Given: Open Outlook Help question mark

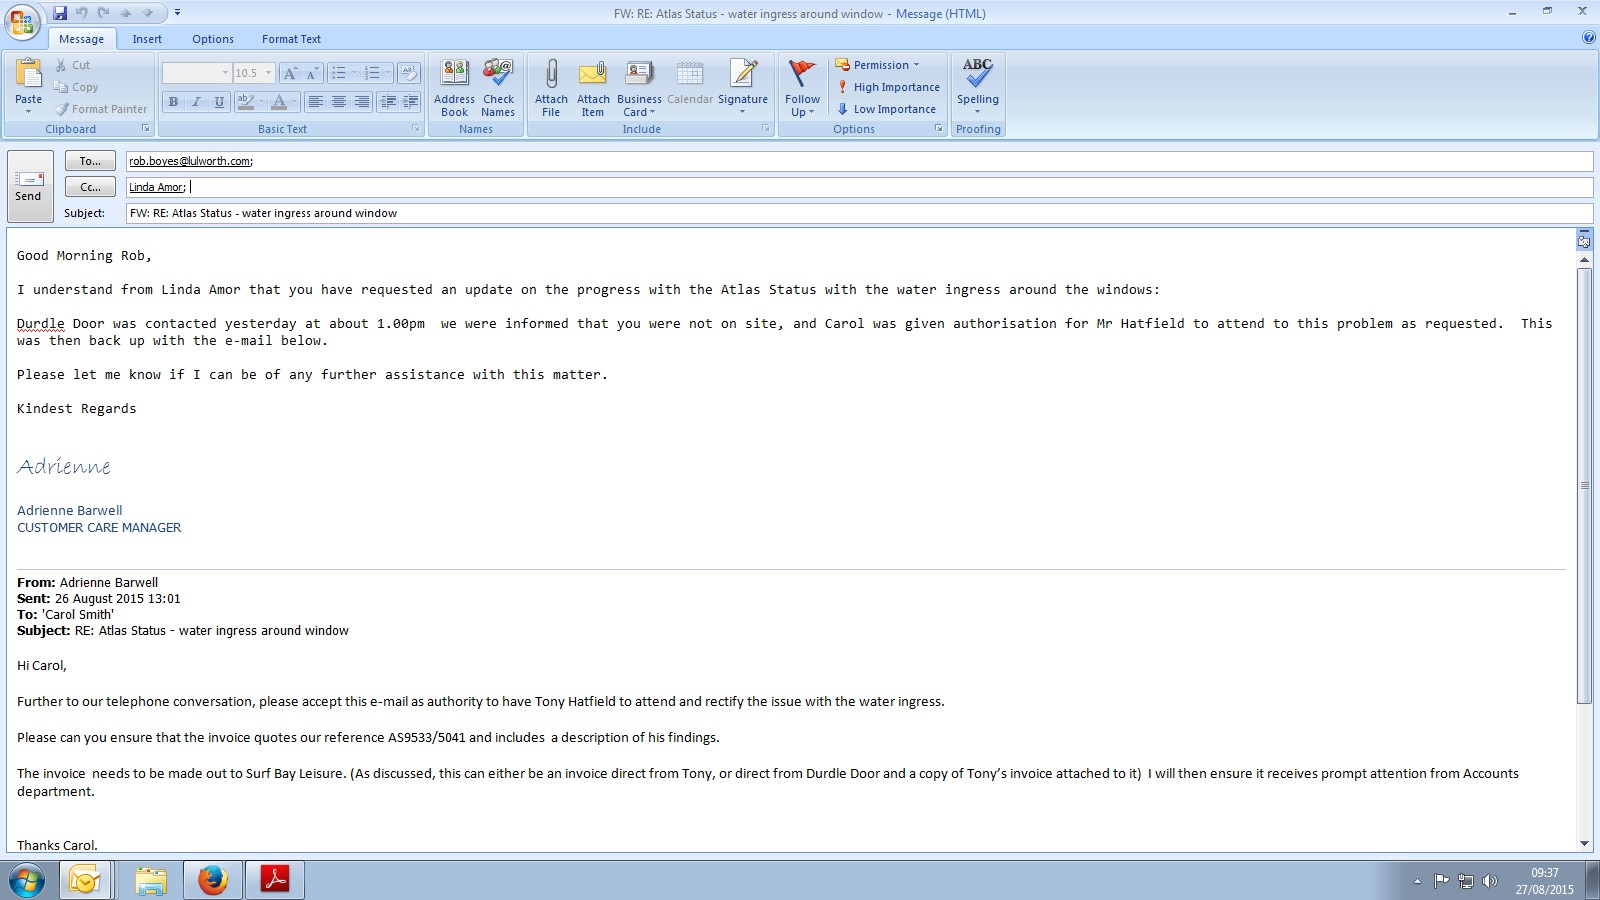Looking at the screenshot, I should 1589,38.
